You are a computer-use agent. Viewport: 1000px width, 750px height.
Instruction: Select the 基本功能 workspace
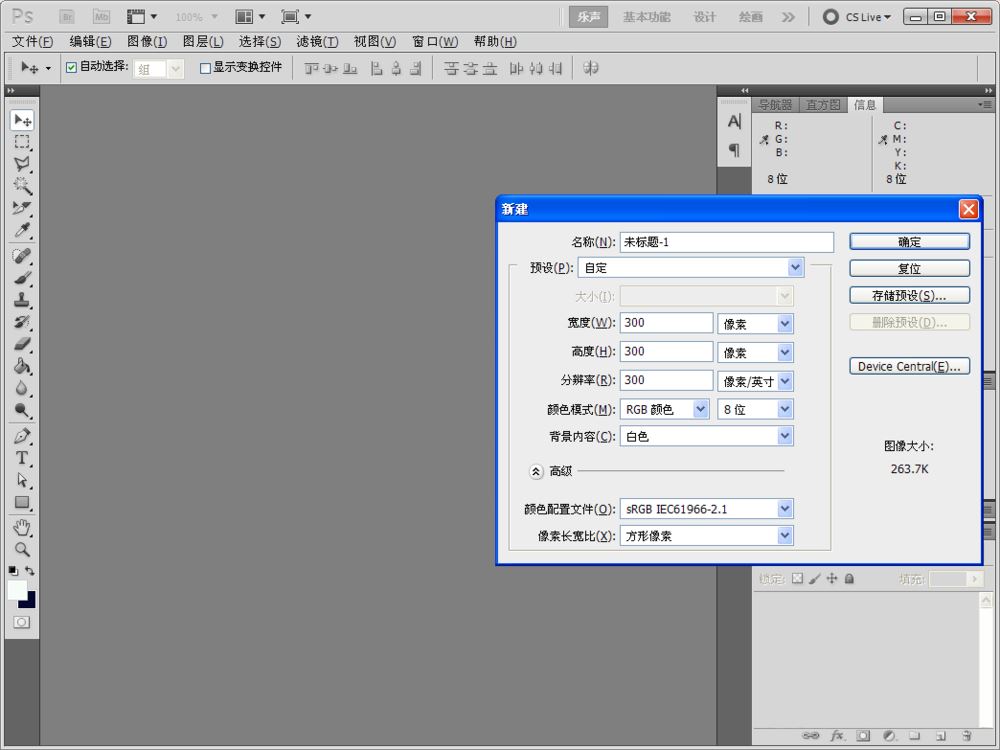[647, 17]
